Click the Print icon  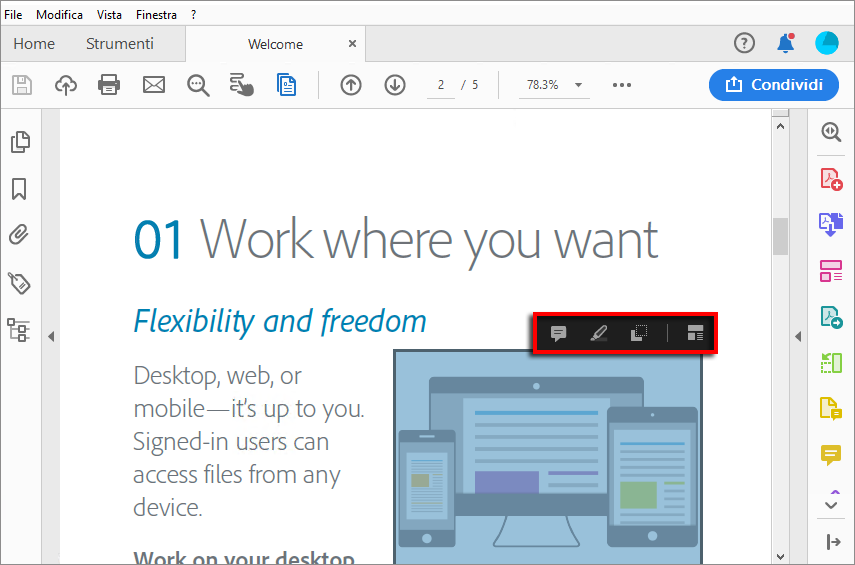[x=109, y=85]
